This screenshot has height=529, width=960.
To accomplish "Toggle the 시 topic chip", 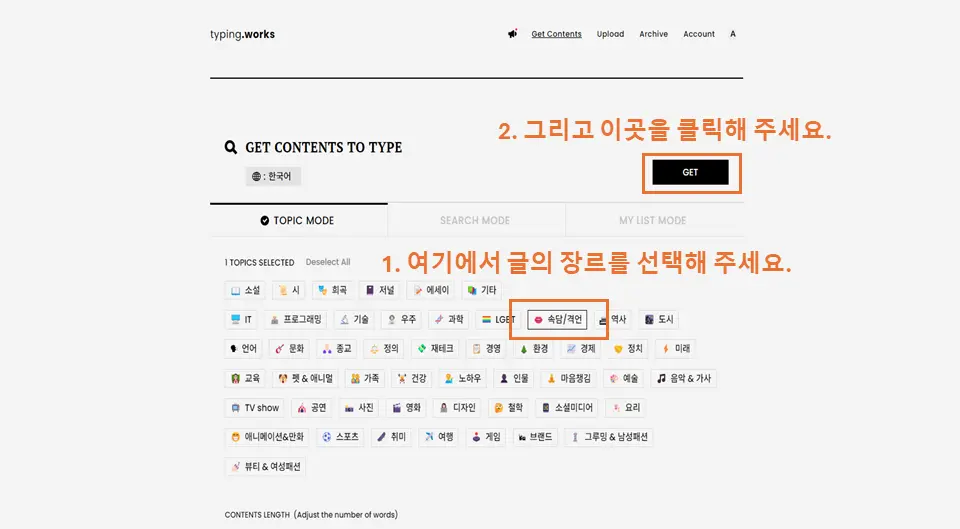I will click(289, 290).
